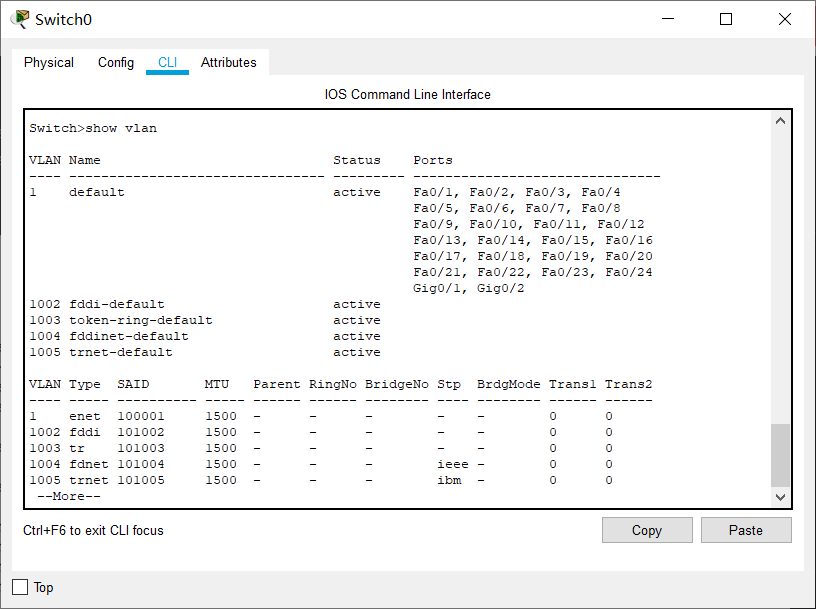Click the --More-- prompt in terminal
The image size is (816, 609).
click(69, 496)
